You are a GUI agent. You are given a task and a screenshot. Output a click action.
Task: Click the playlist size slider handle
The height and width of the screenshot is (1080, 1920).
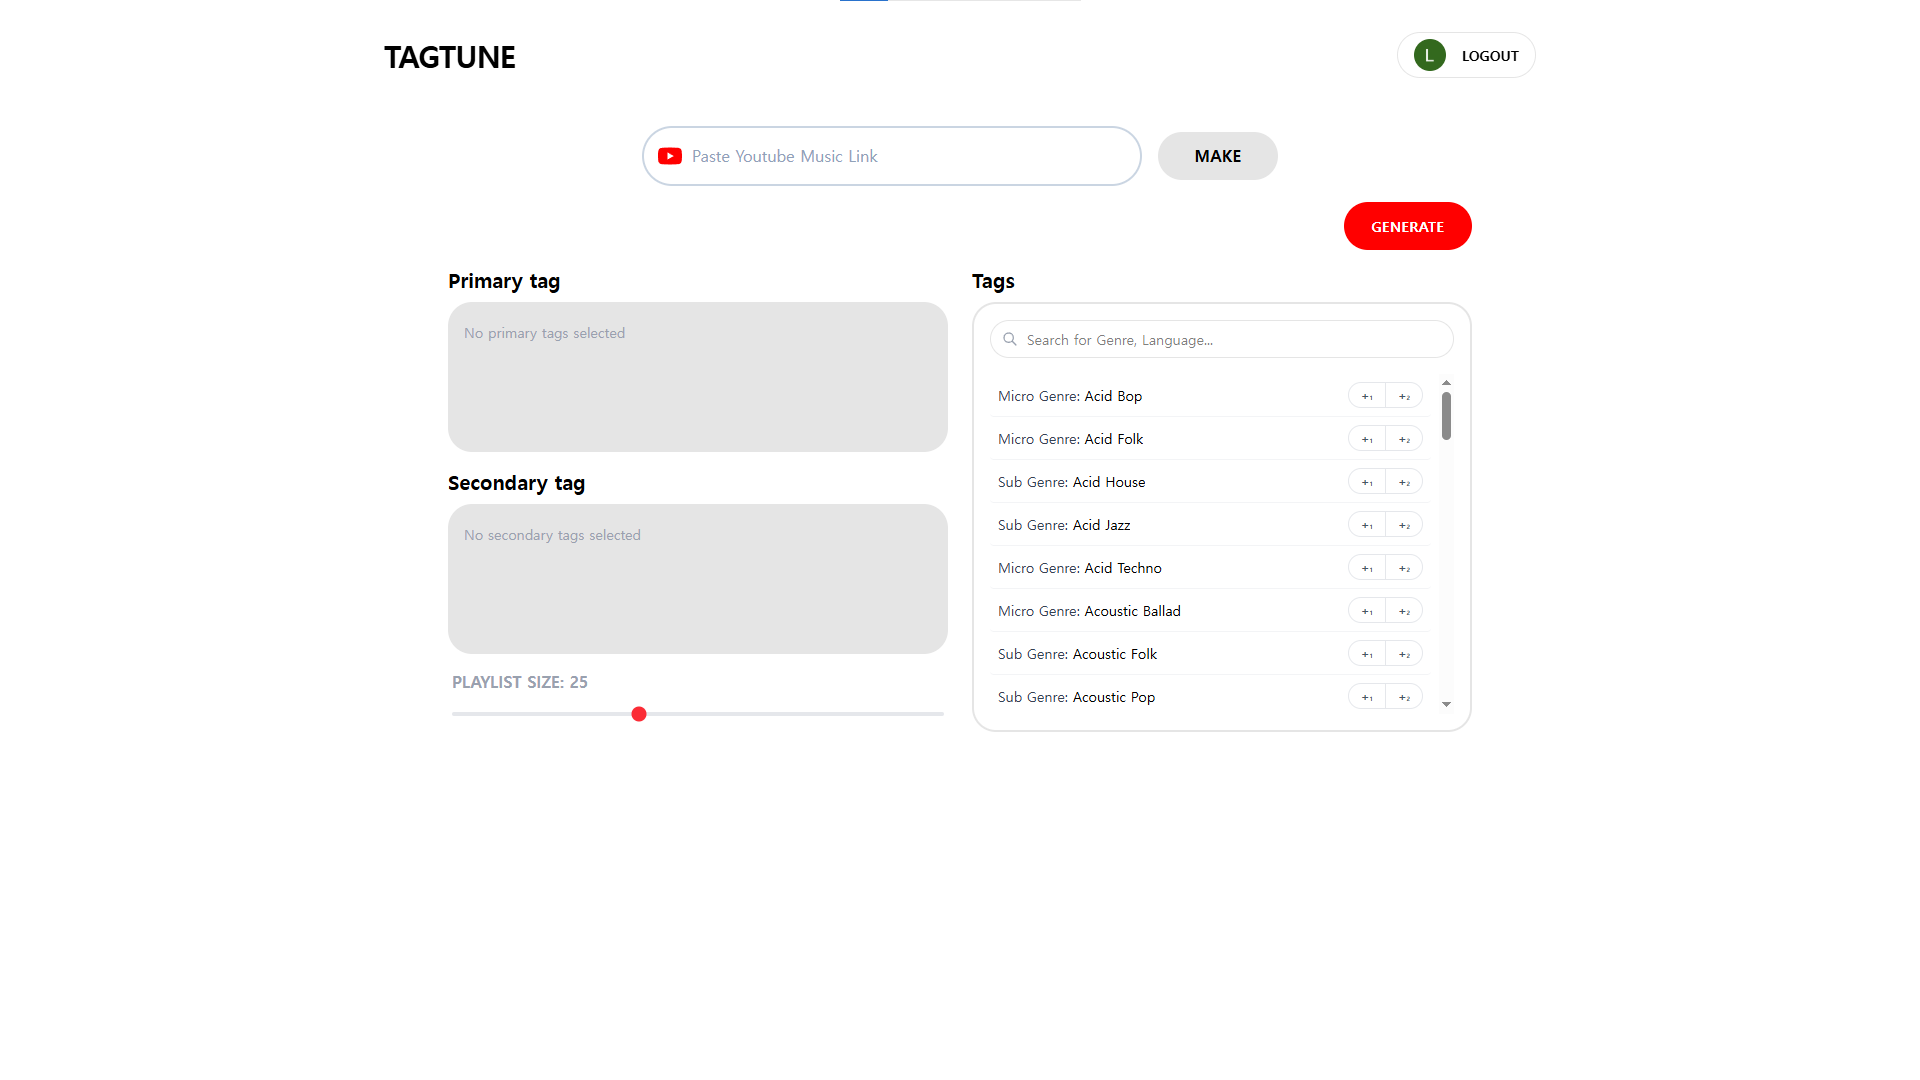[x=639, y=714]
